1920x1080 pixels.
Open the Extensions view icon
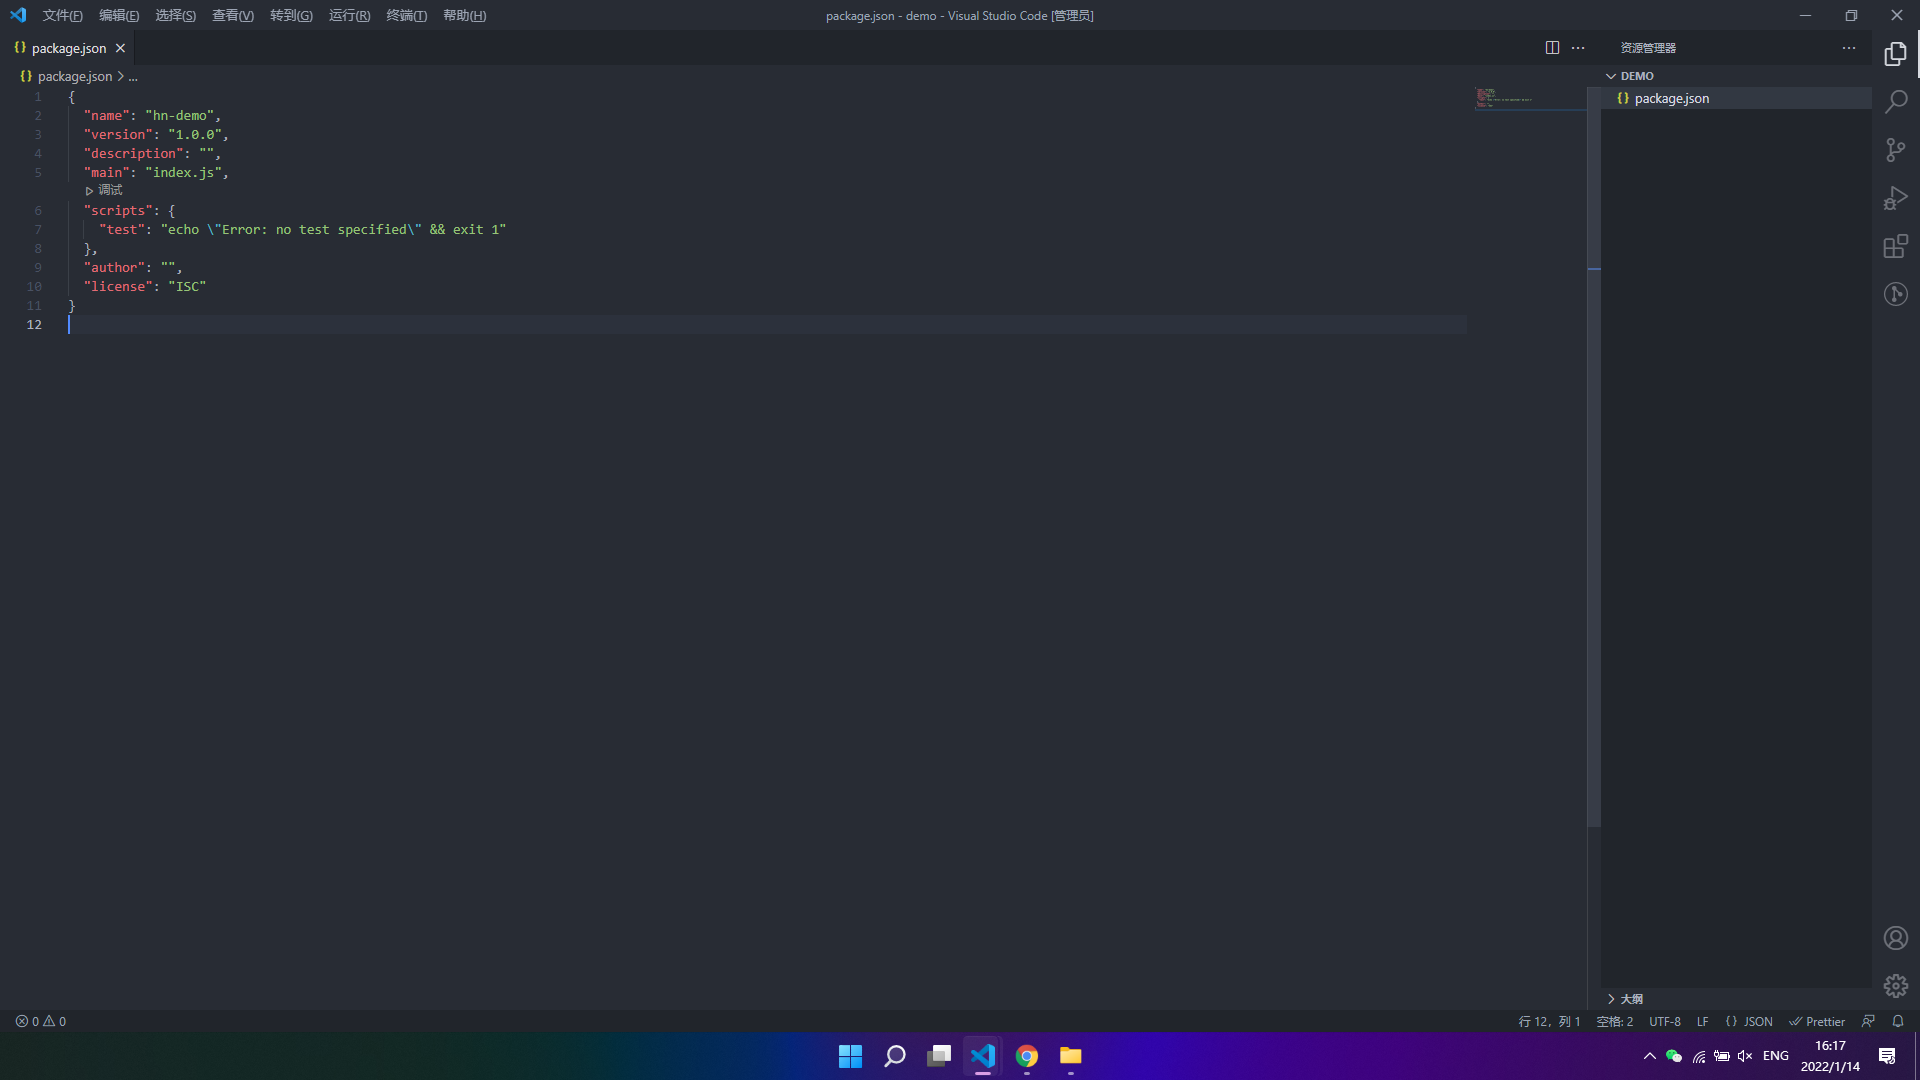click(1895, 246)
